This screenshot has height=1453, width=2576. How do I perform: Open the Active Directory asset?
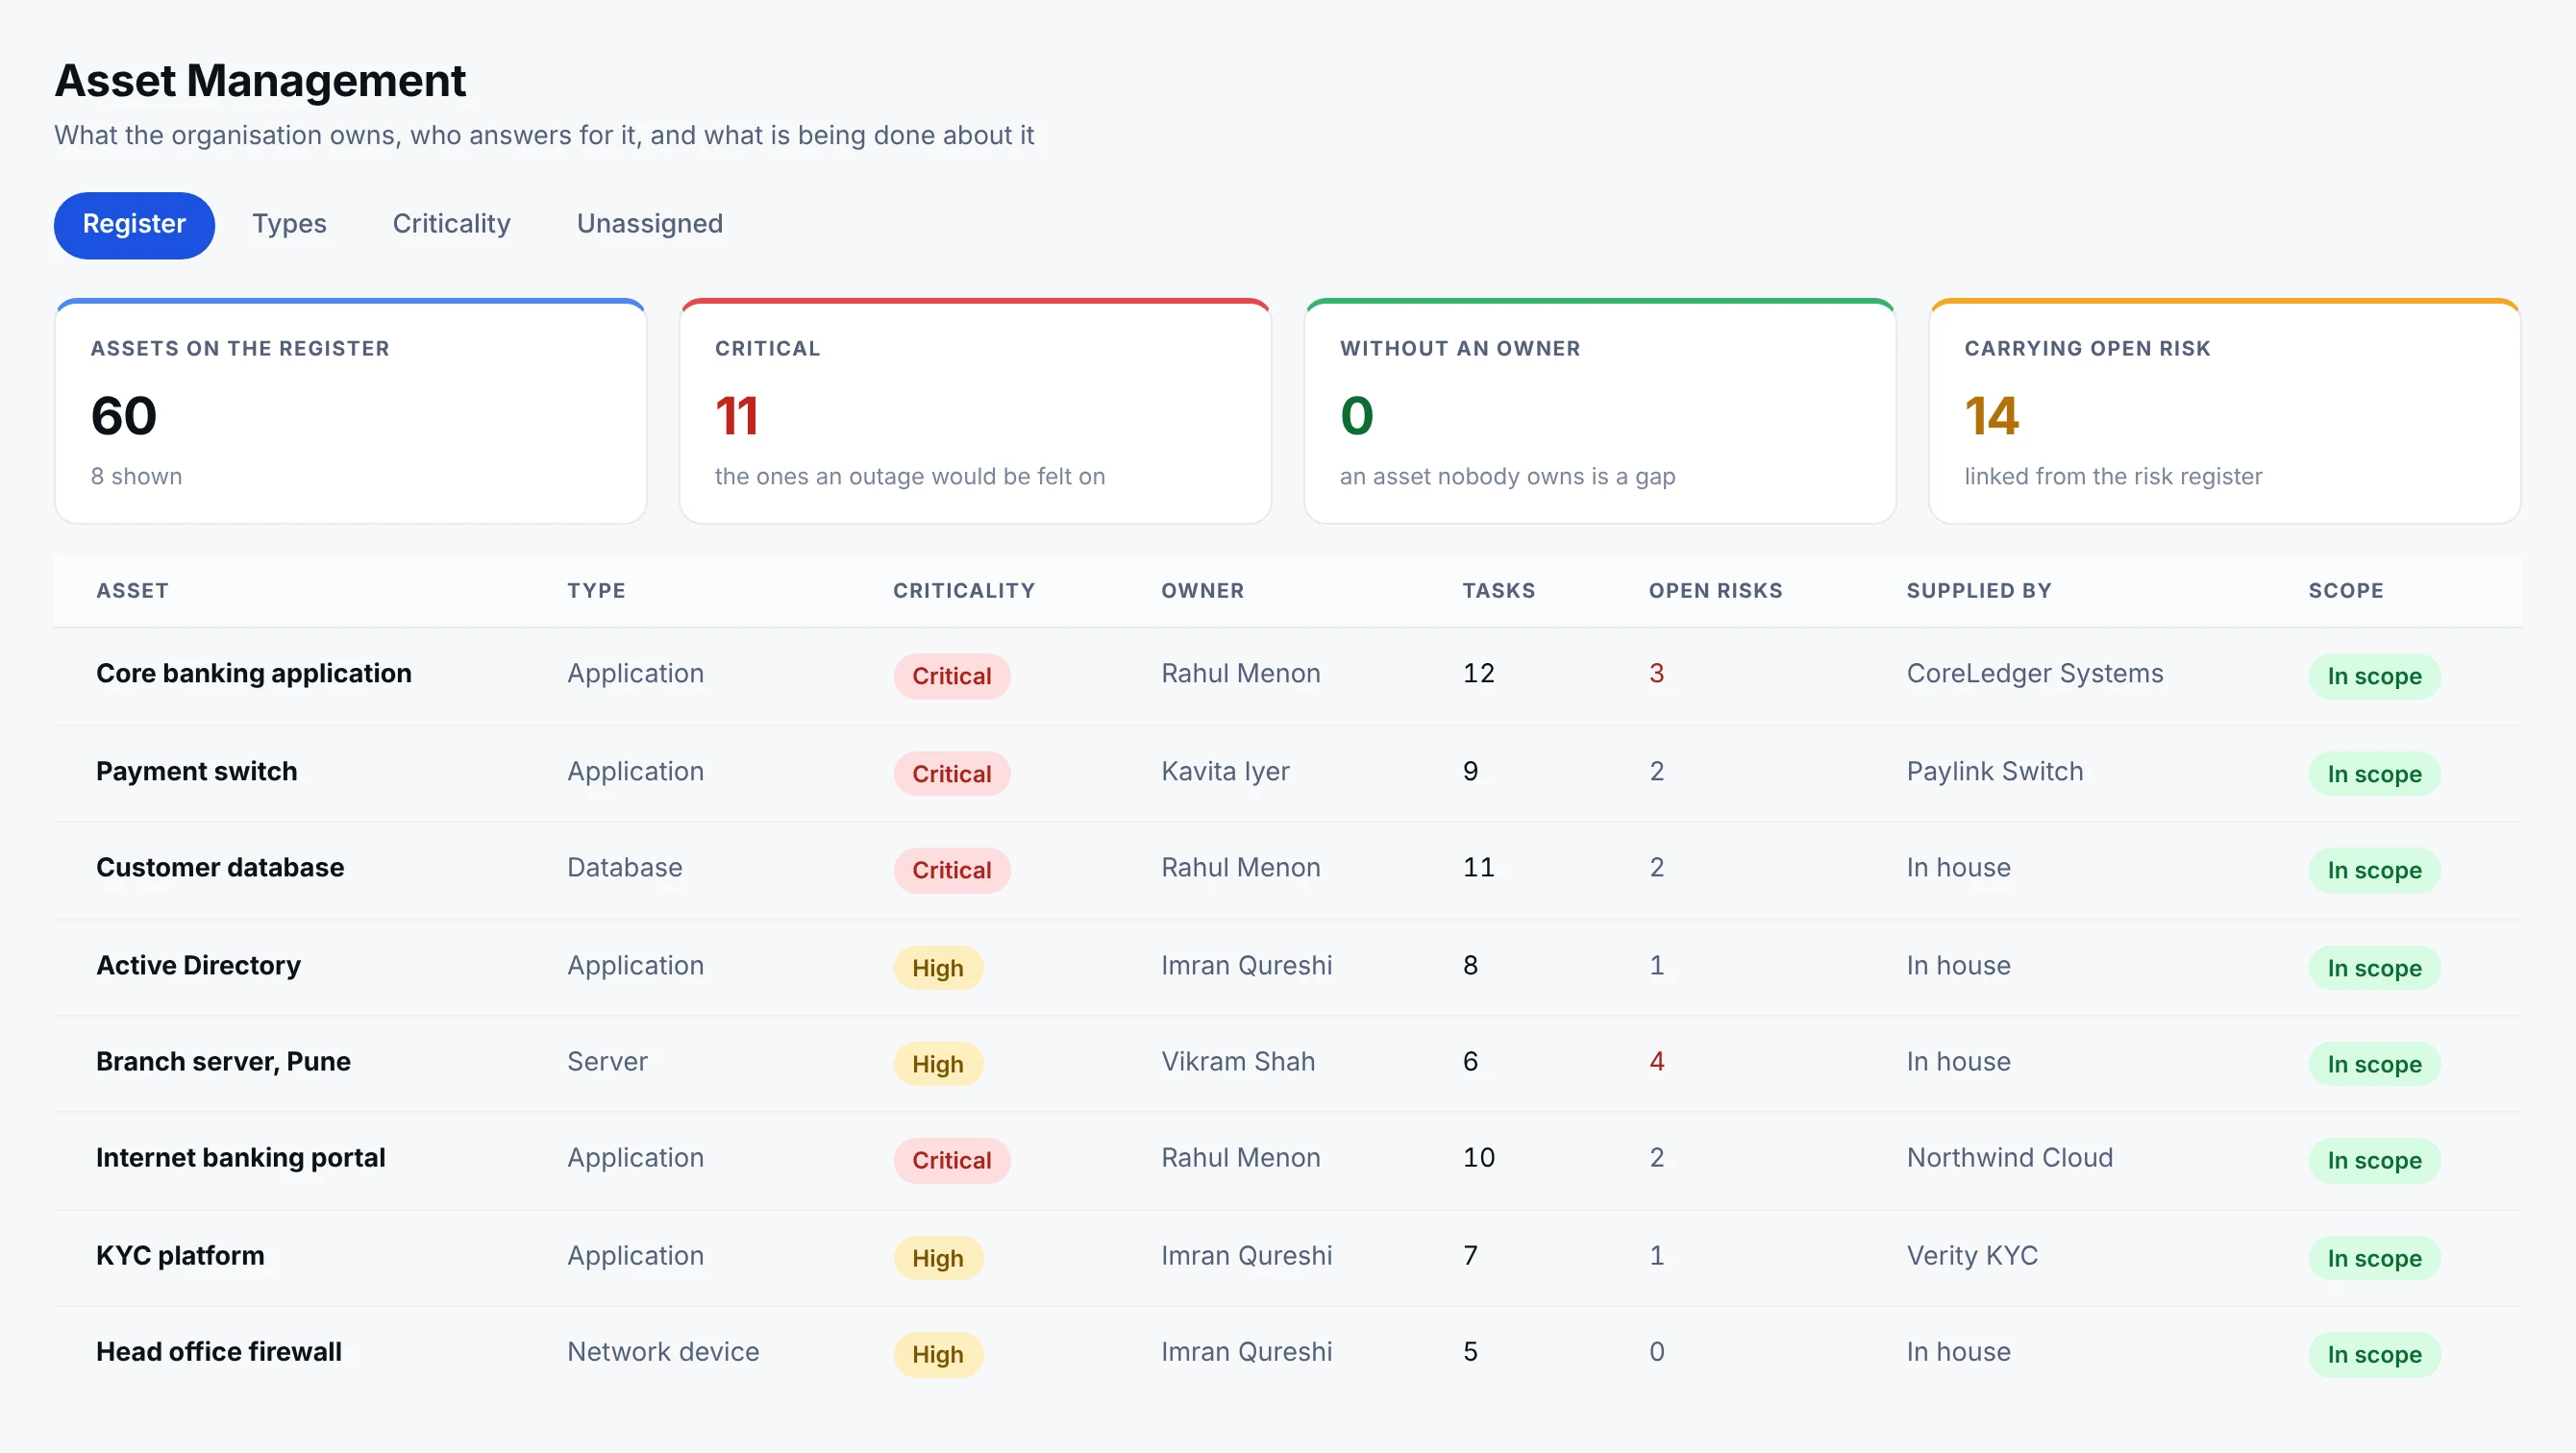click(198, 966)
